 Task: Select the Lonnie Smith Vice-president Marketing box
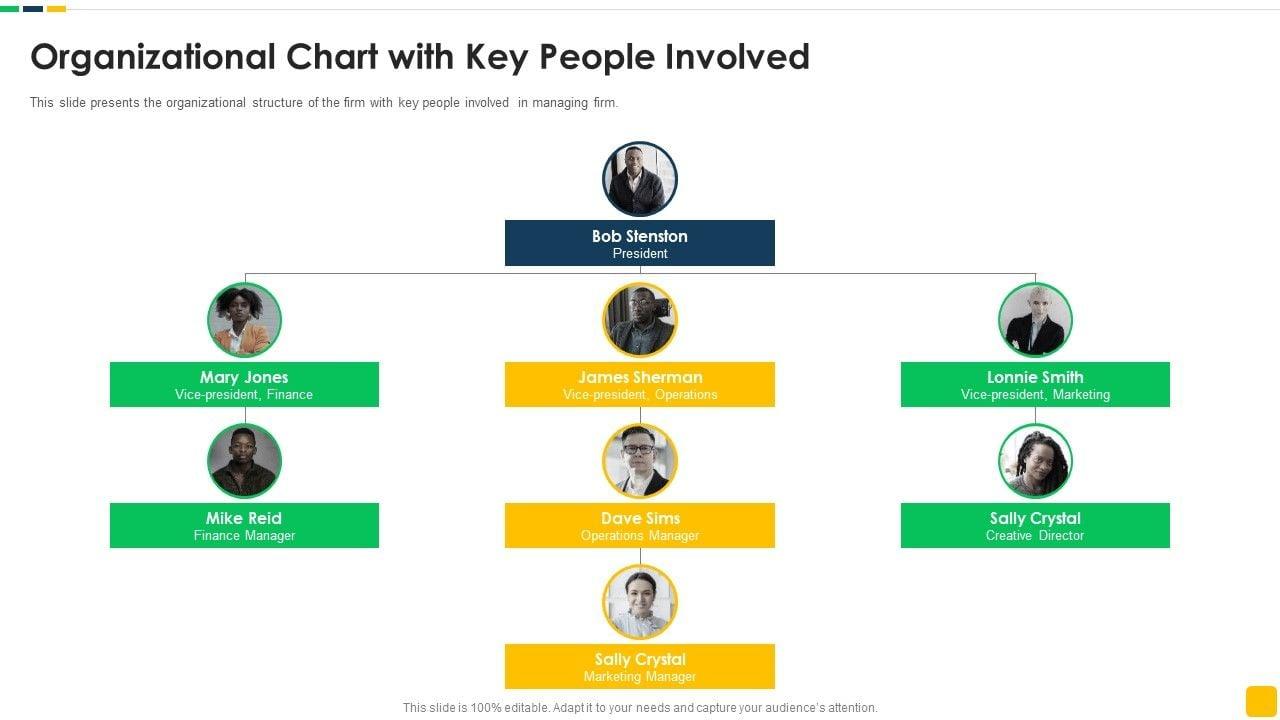point(1035,384)
